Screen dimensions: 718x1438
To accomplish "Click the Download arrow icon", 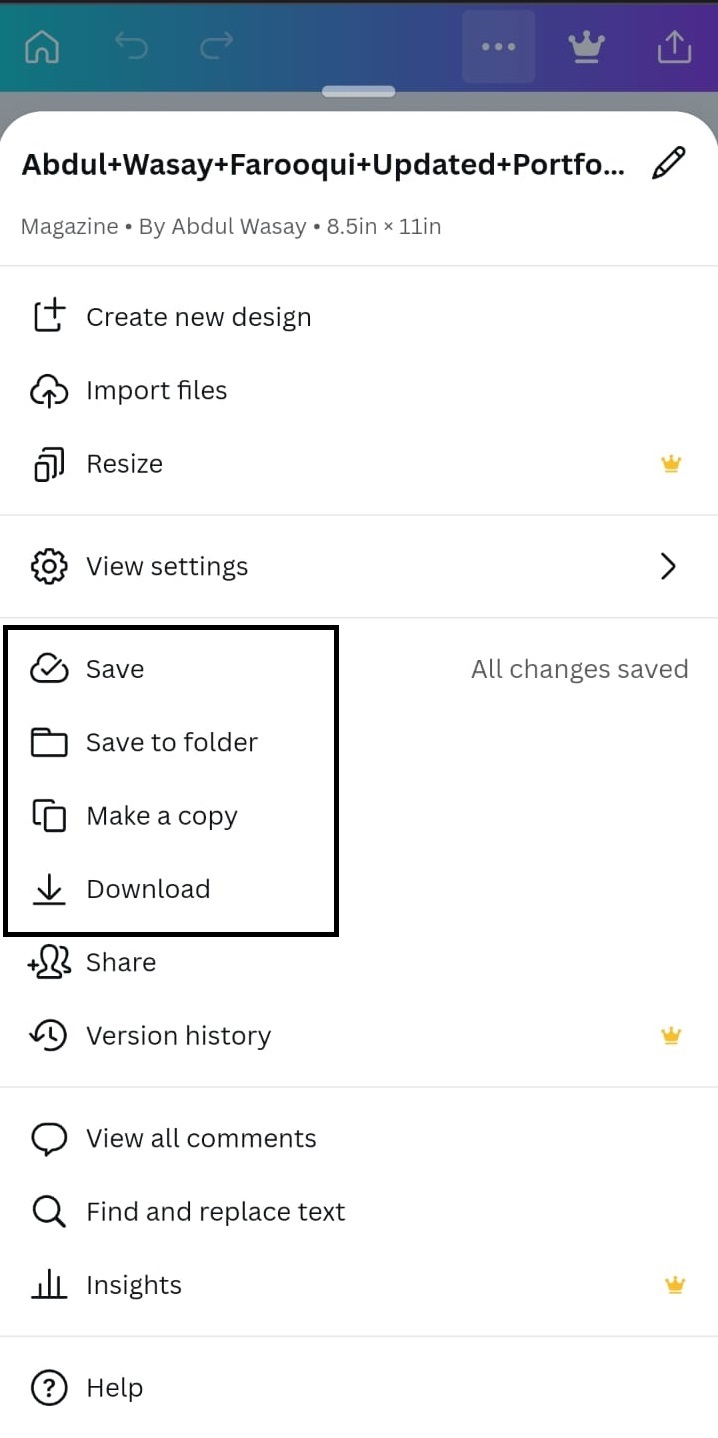I will tap(49, 888).
